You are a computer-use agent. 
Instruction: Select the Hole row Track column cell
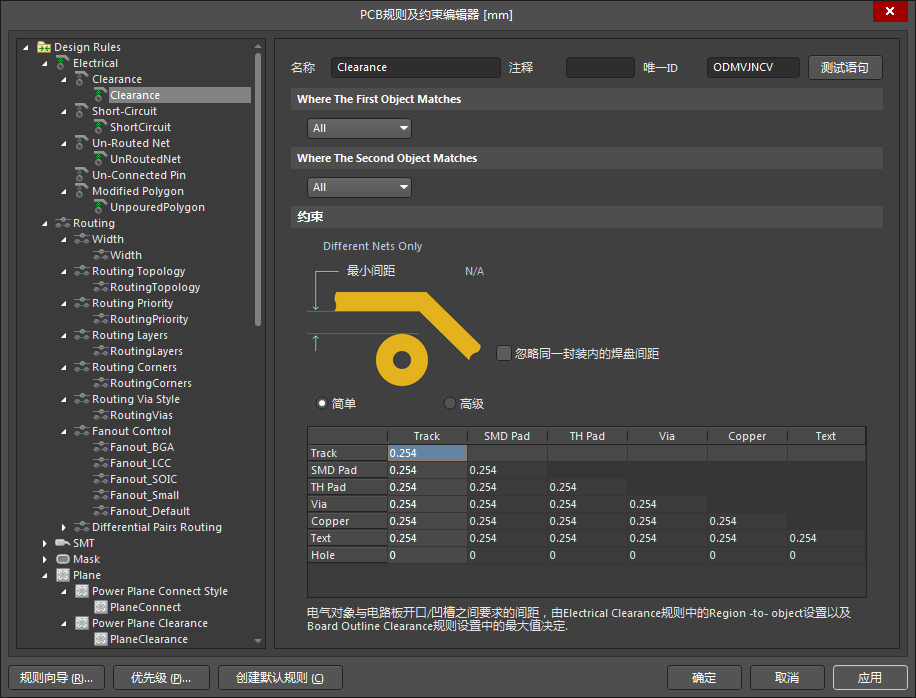tap(427, 555)
